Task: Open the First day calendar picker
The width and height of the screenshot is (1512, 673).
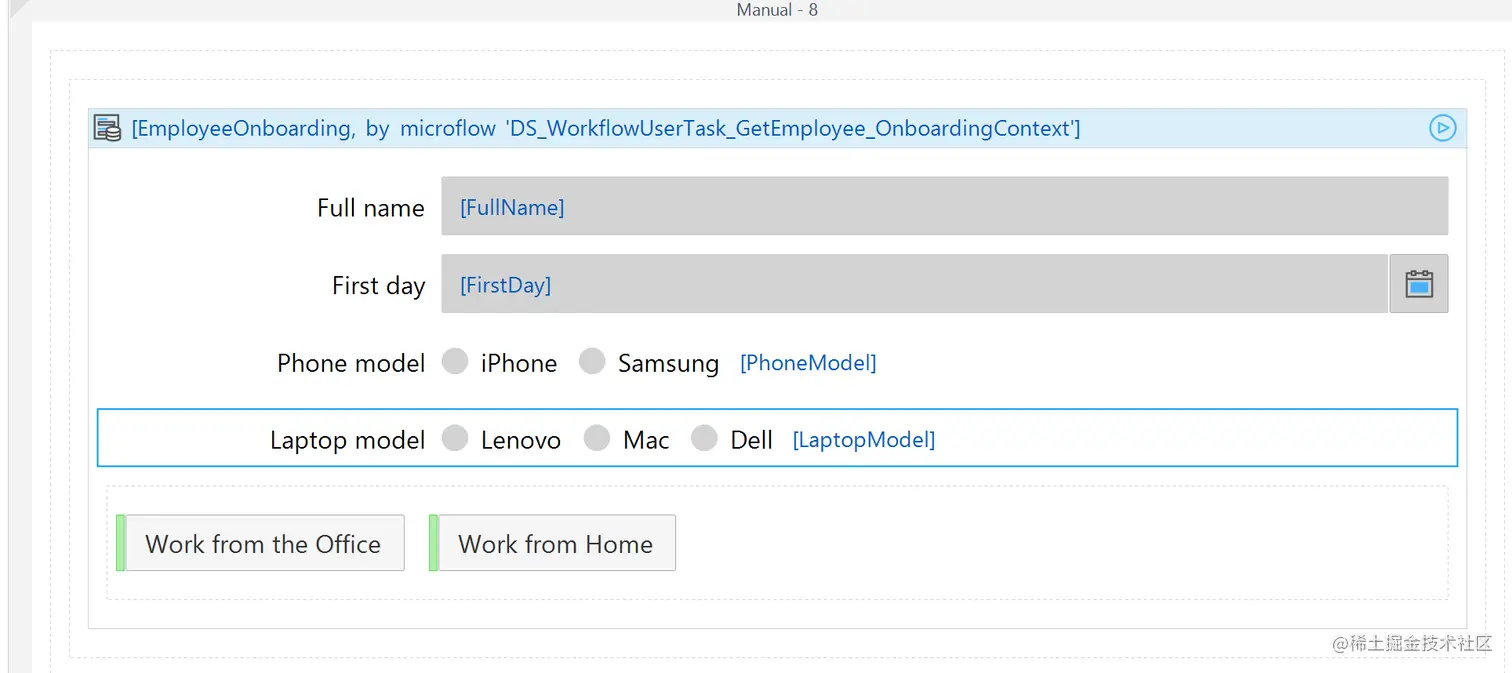Action: 1418,284
